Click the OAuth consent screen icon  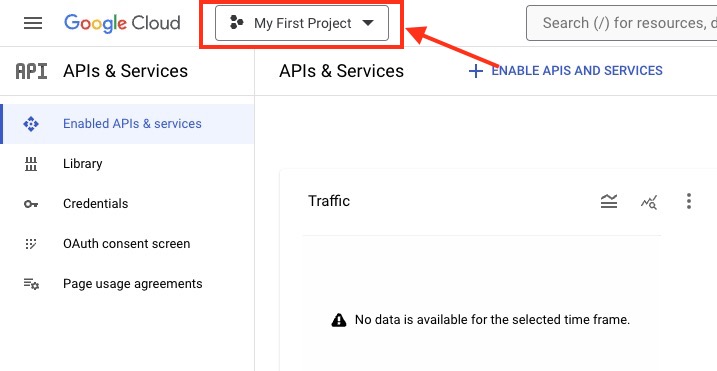[x=31, y=244]
